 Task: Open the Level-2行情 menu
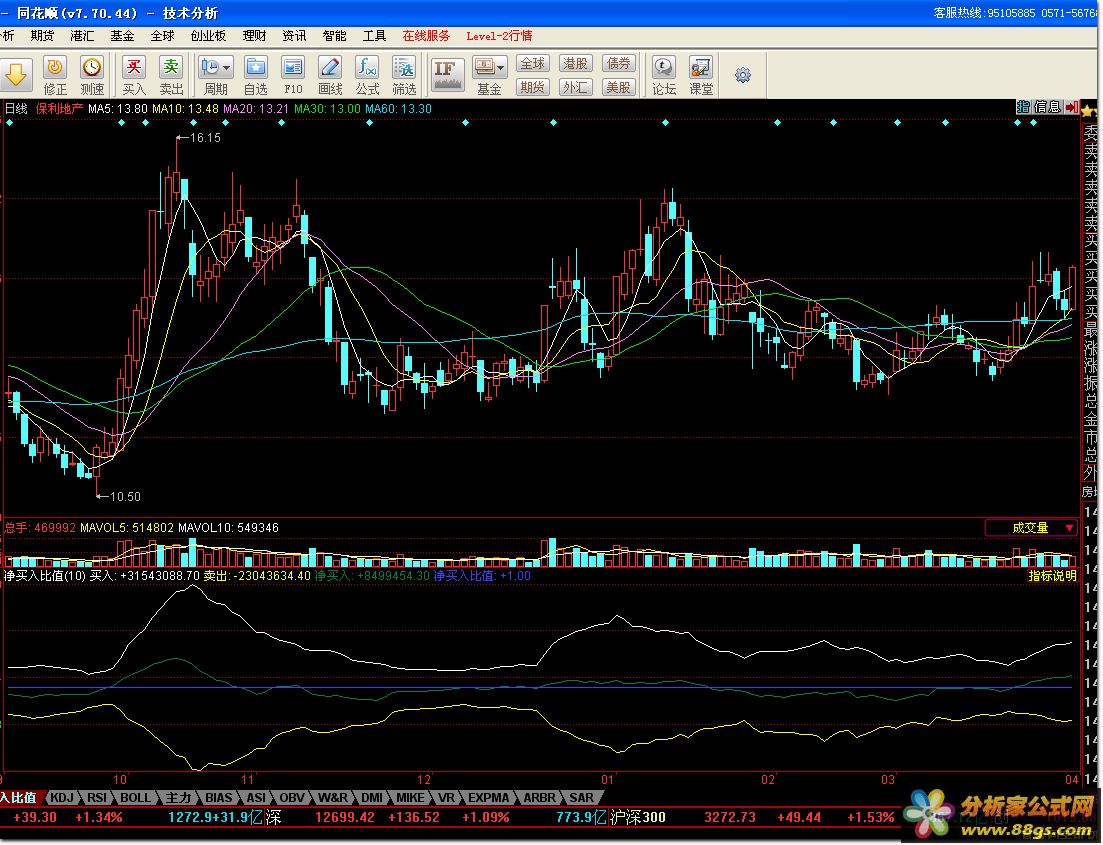point(499,36)
